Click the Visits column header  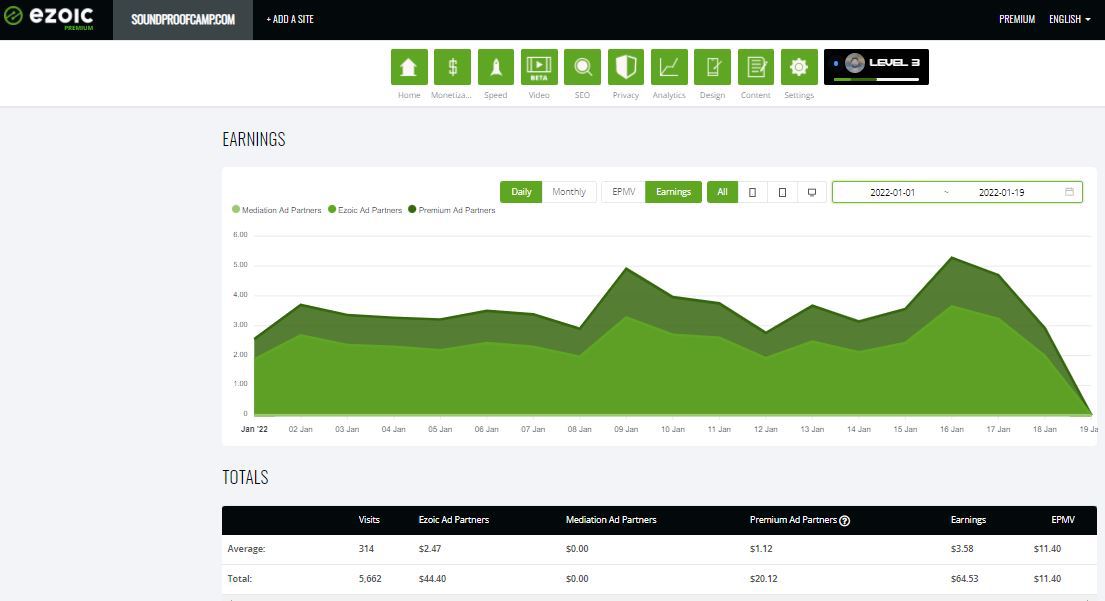point(369,520)
